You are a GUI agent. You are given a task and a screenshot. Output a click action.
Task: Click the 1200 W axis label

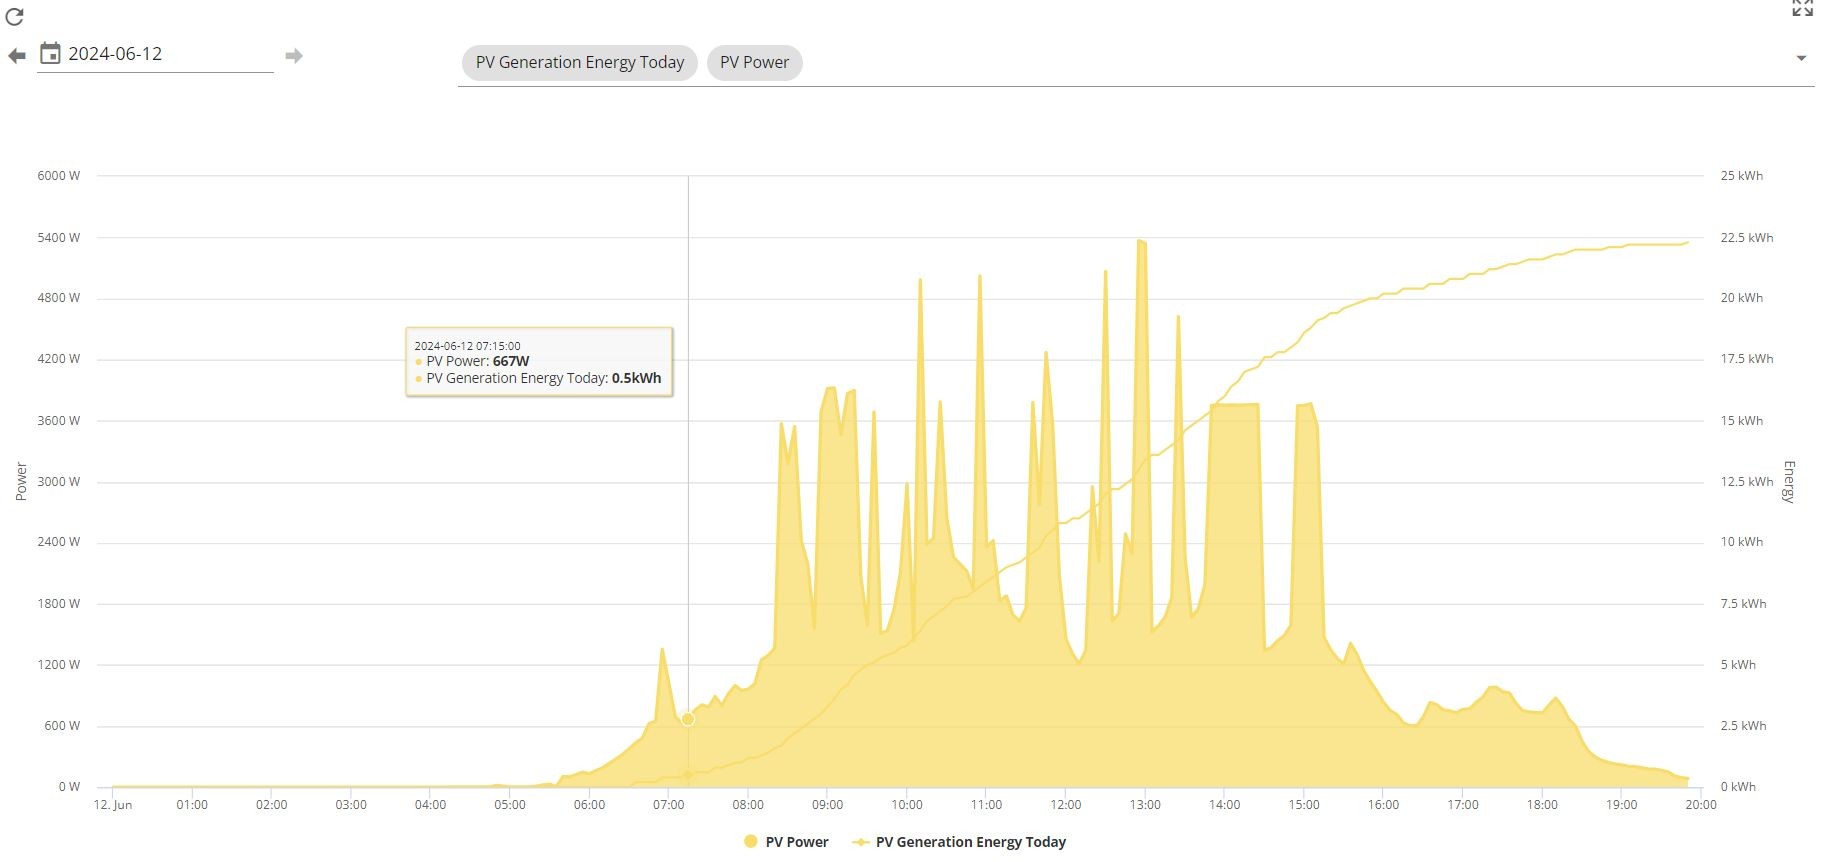coord(59,665)
